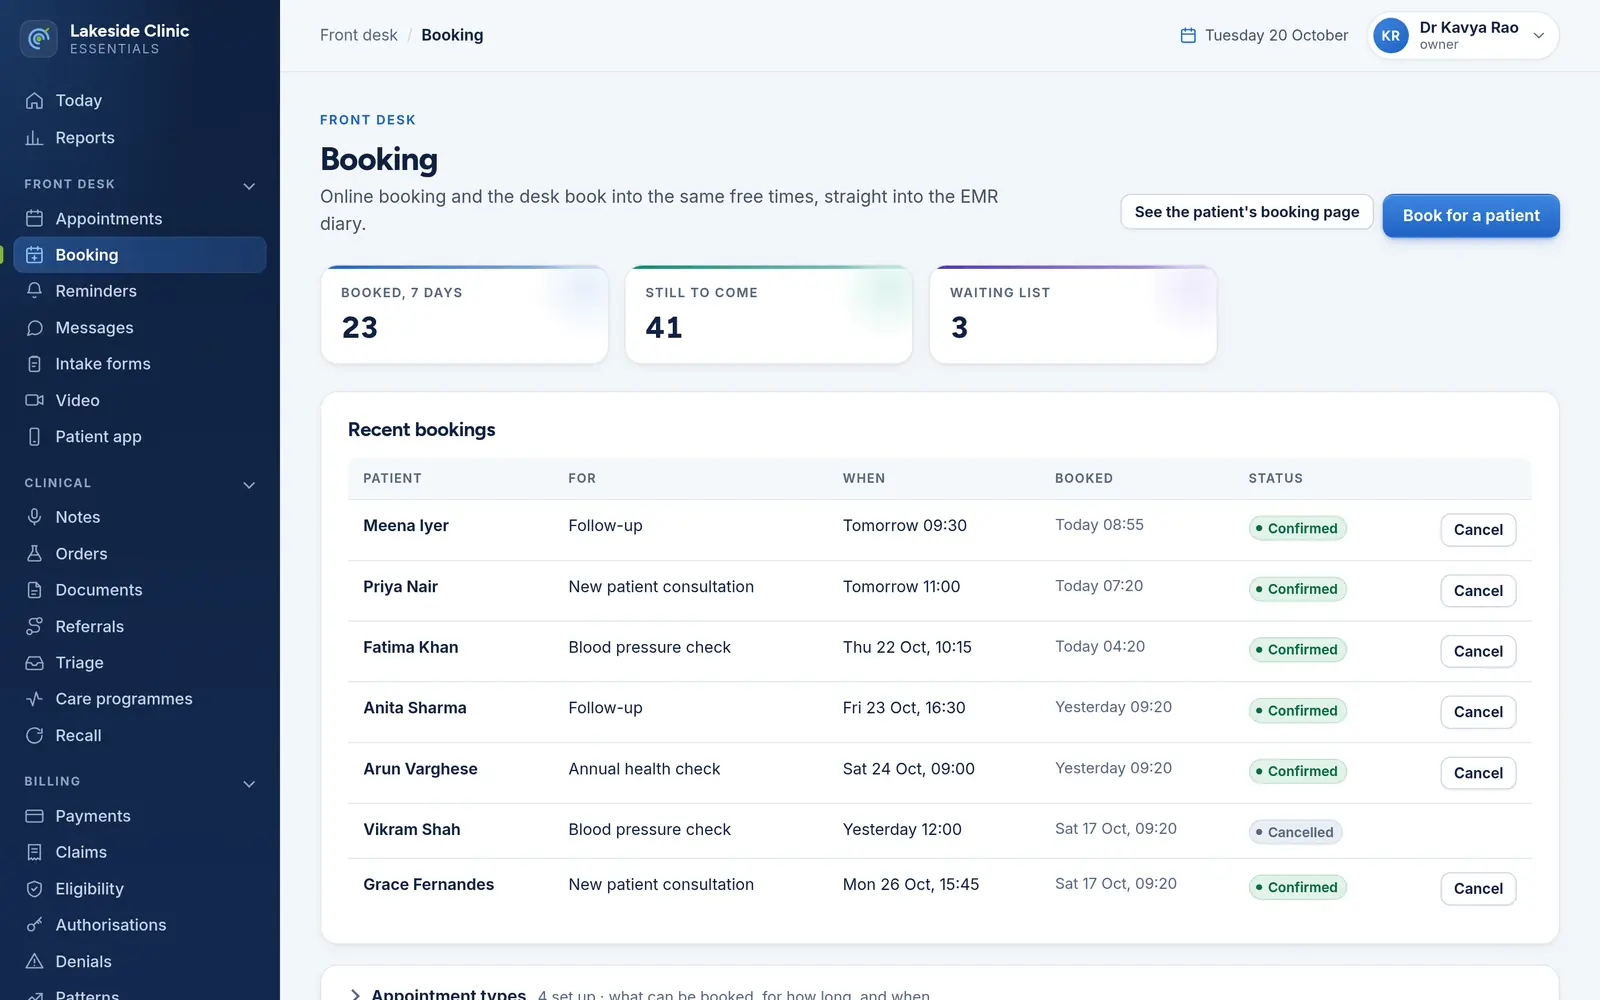Click the Reminders bell icon
1600x1000 pixels.
(34, 291)
